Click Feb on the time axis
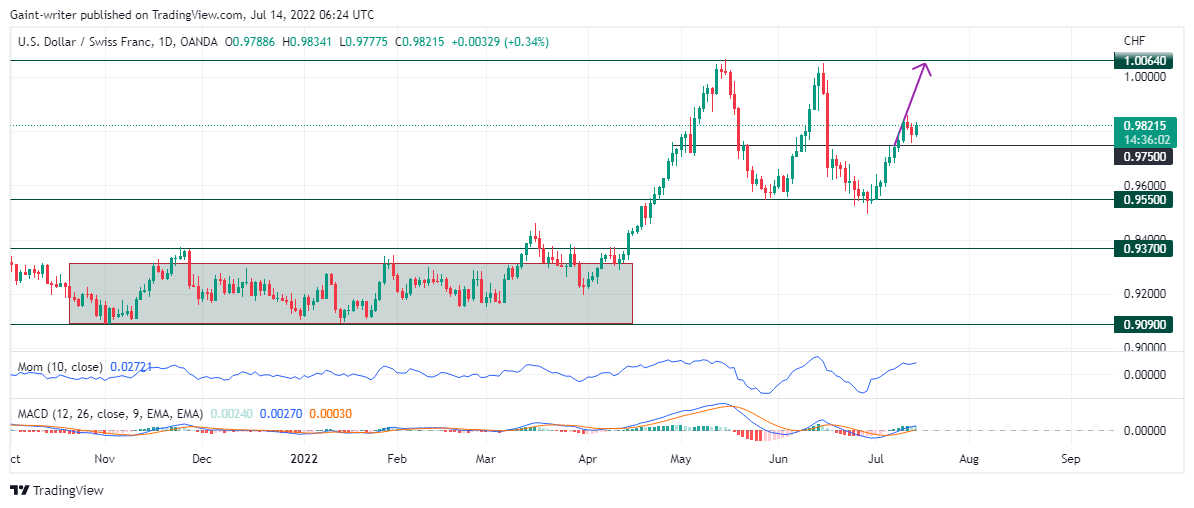The height and width of the screenshot is (508, 1194). (396, 459)
